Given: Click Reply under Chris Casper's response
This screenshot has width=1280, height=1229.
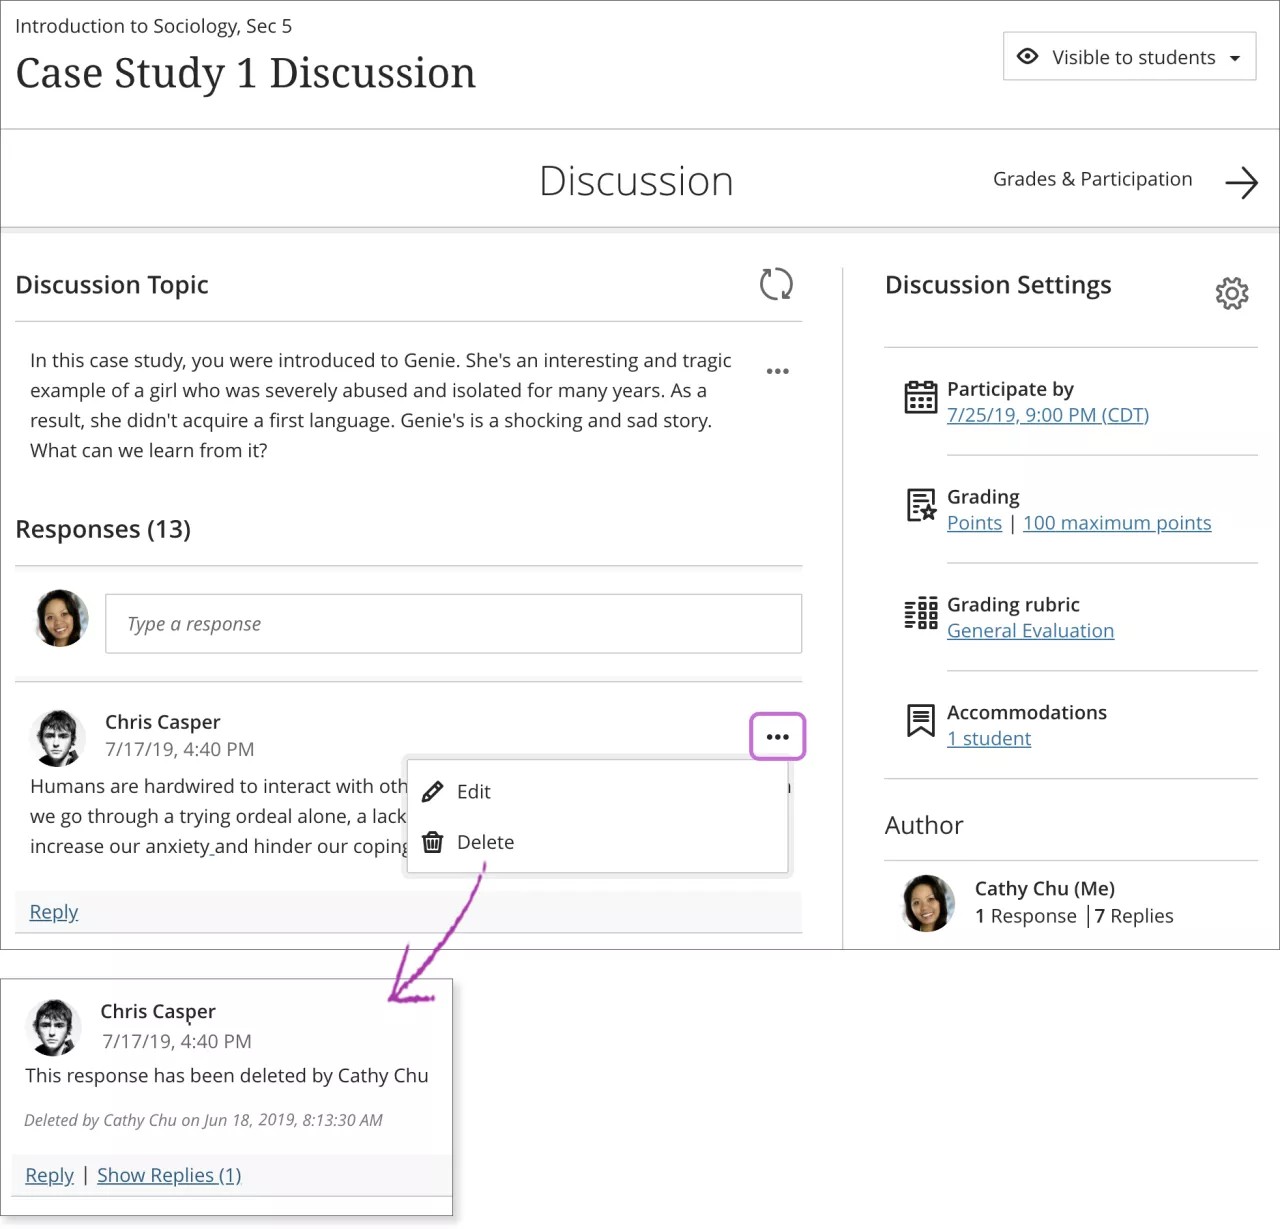Looking at the screenshot, I should [x=53, y=911].
